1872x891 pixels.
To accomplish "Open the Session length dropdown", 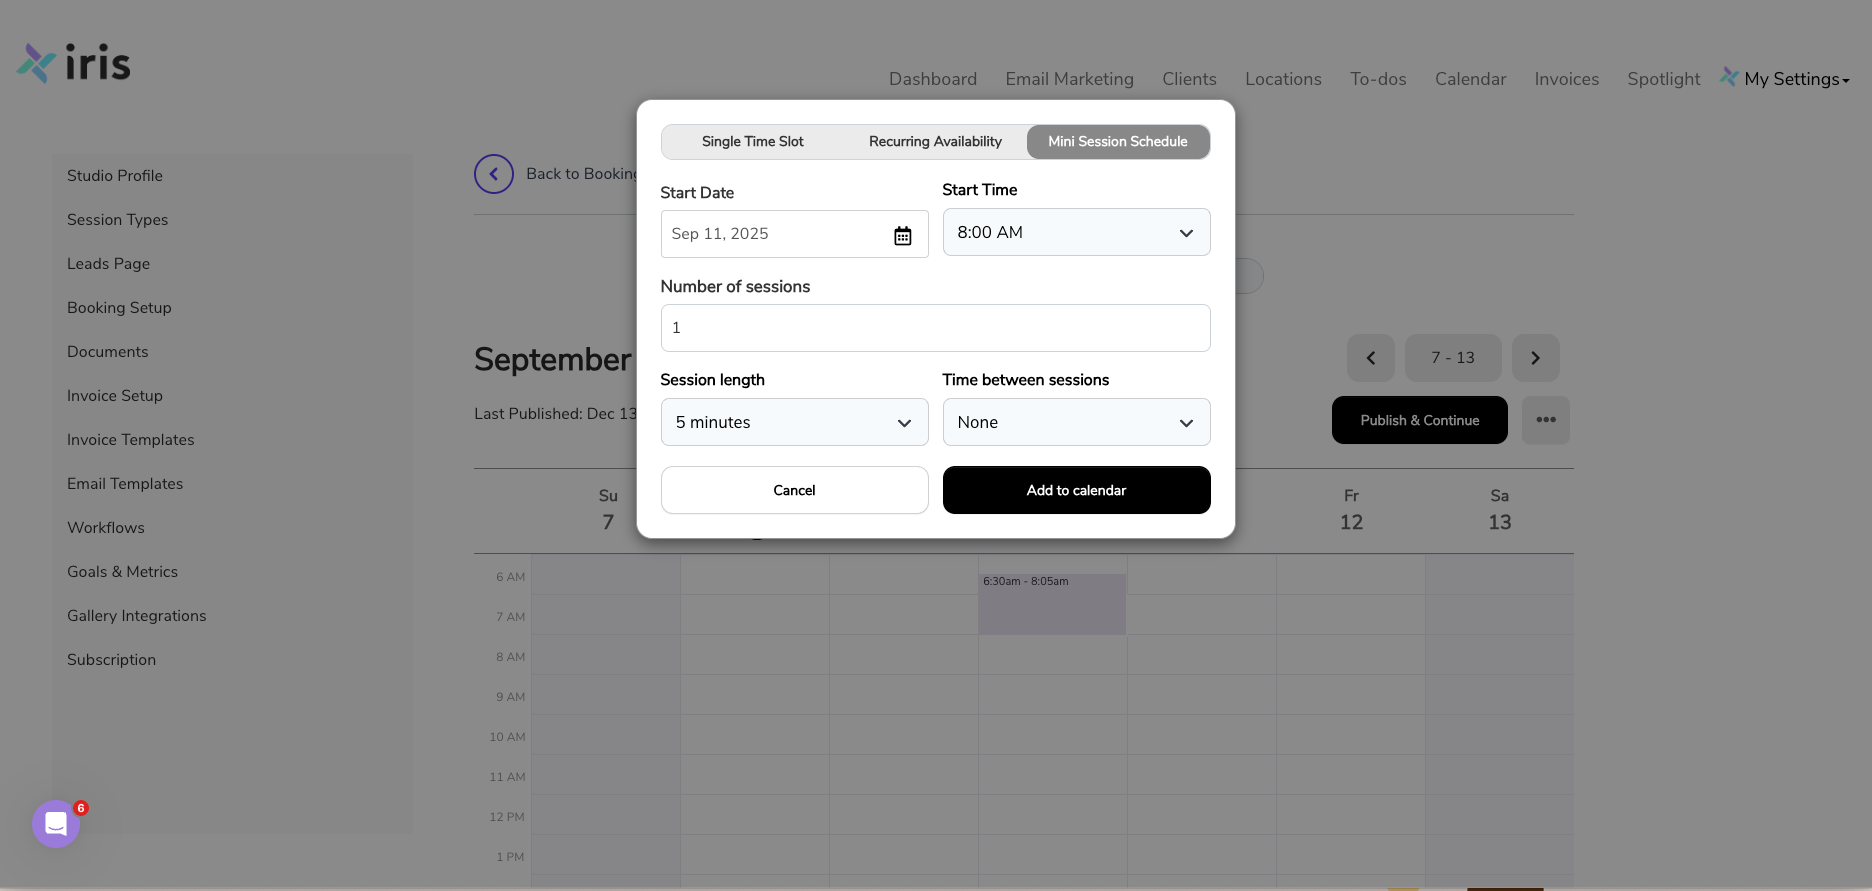I will [x=794, y=422].
